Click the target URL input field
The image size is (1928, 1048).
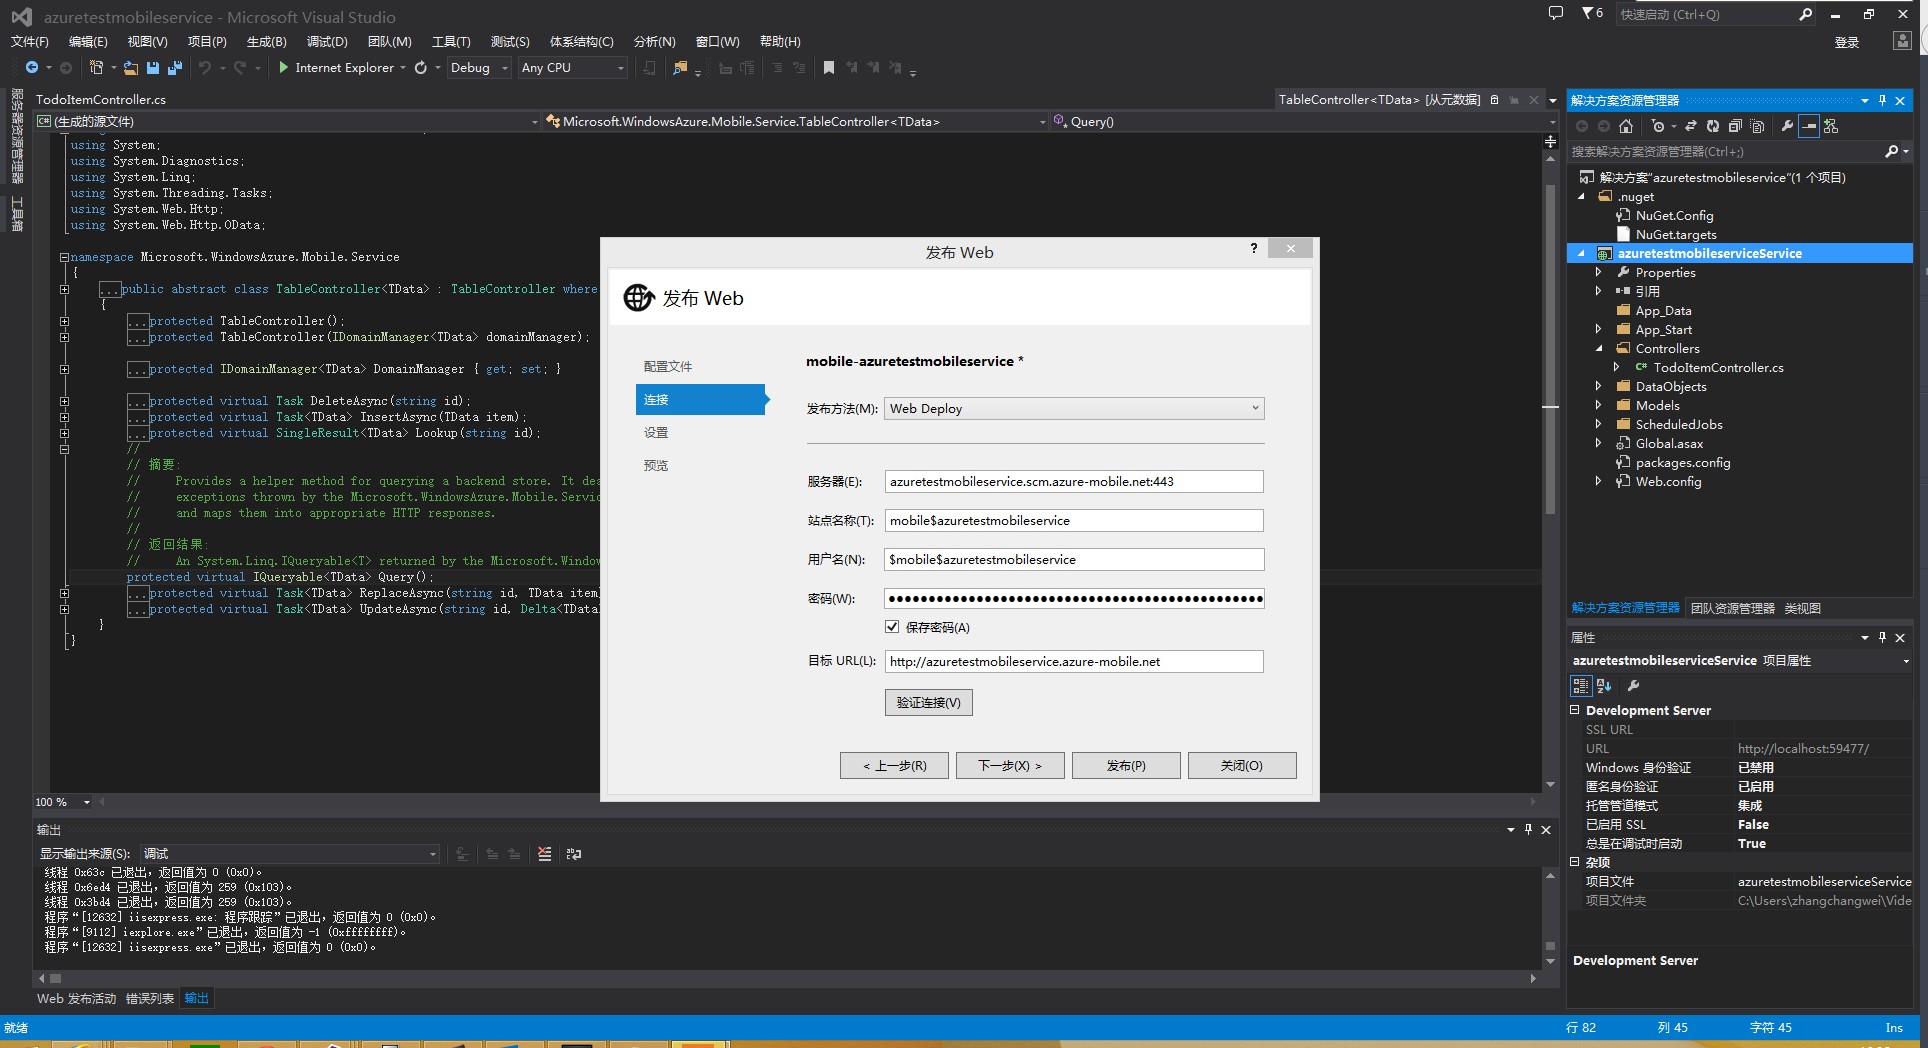pyautogui.click(x=1074, y=662)
